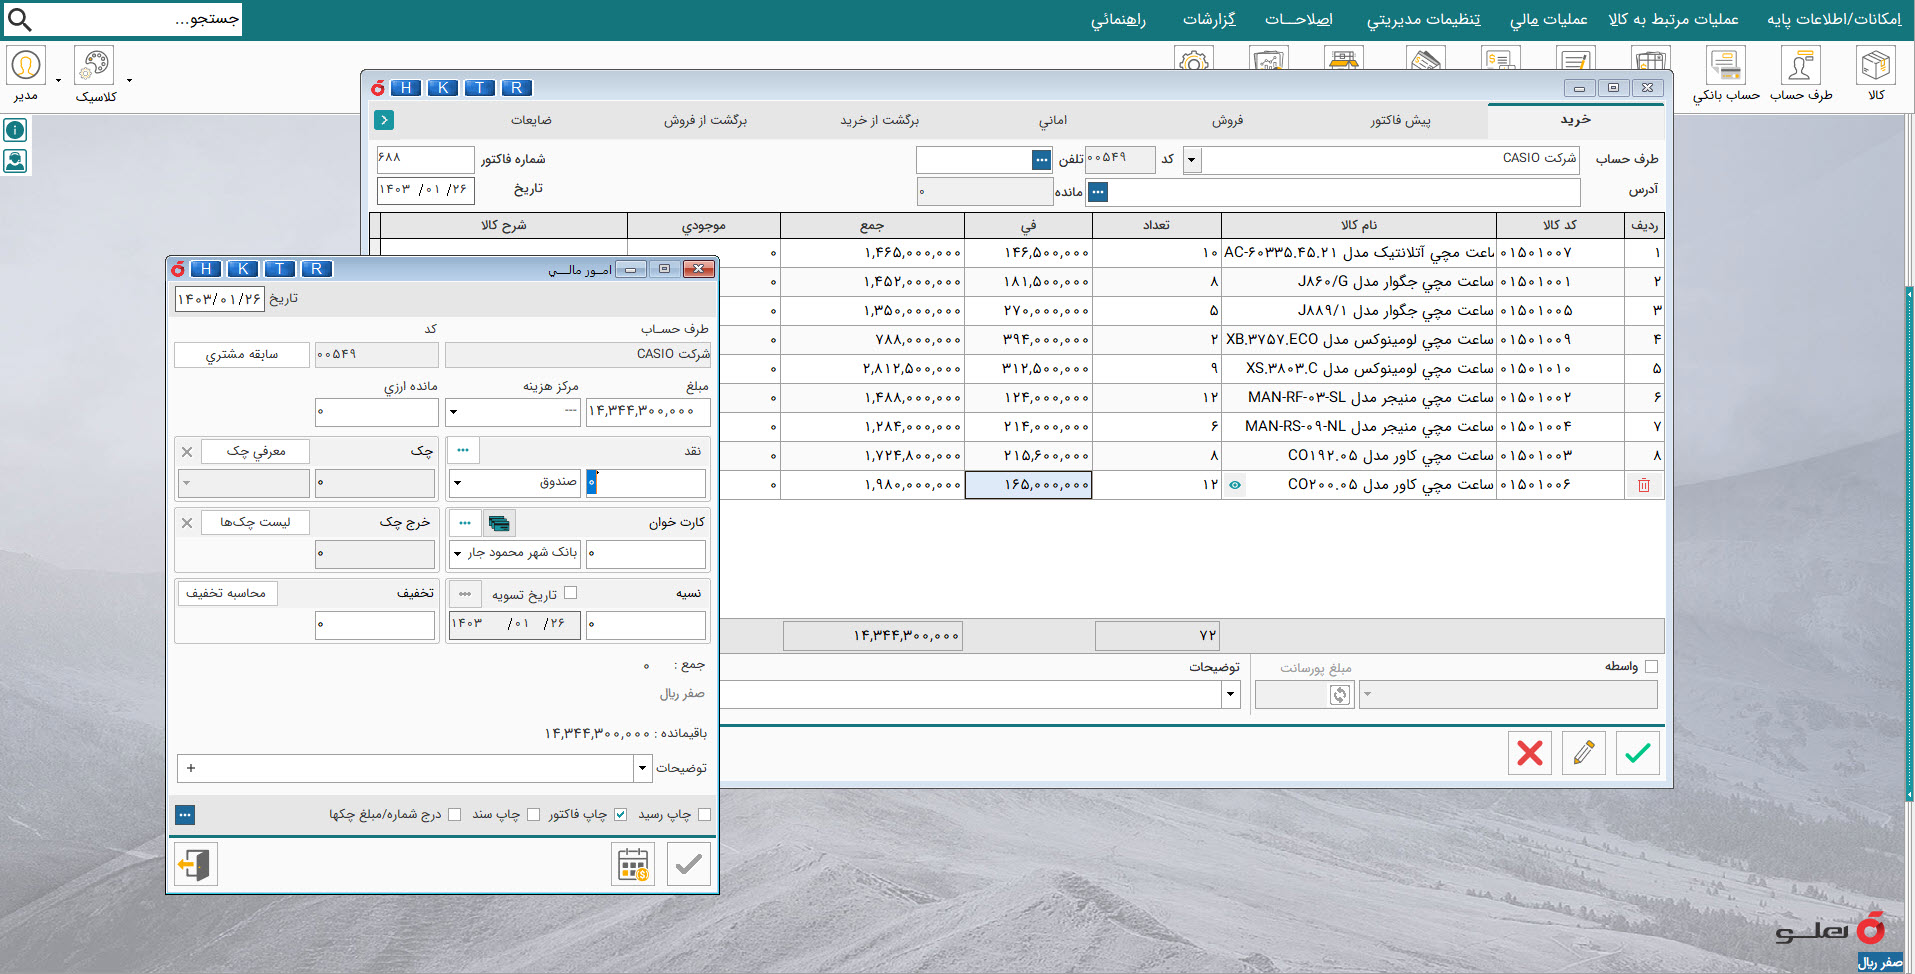Open the طرف حساب name dropdown arrow
Image resolution: width=1915 pixels, height=974 pixels.
click(1192, 160)
